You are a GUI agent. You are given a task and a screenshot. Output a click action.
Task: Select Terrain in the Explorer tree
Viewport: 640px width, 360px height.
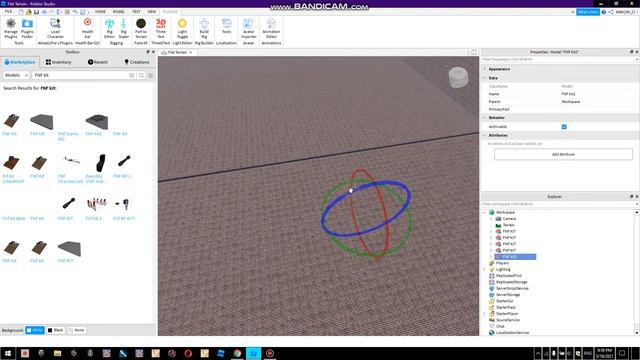coord(508,225)
